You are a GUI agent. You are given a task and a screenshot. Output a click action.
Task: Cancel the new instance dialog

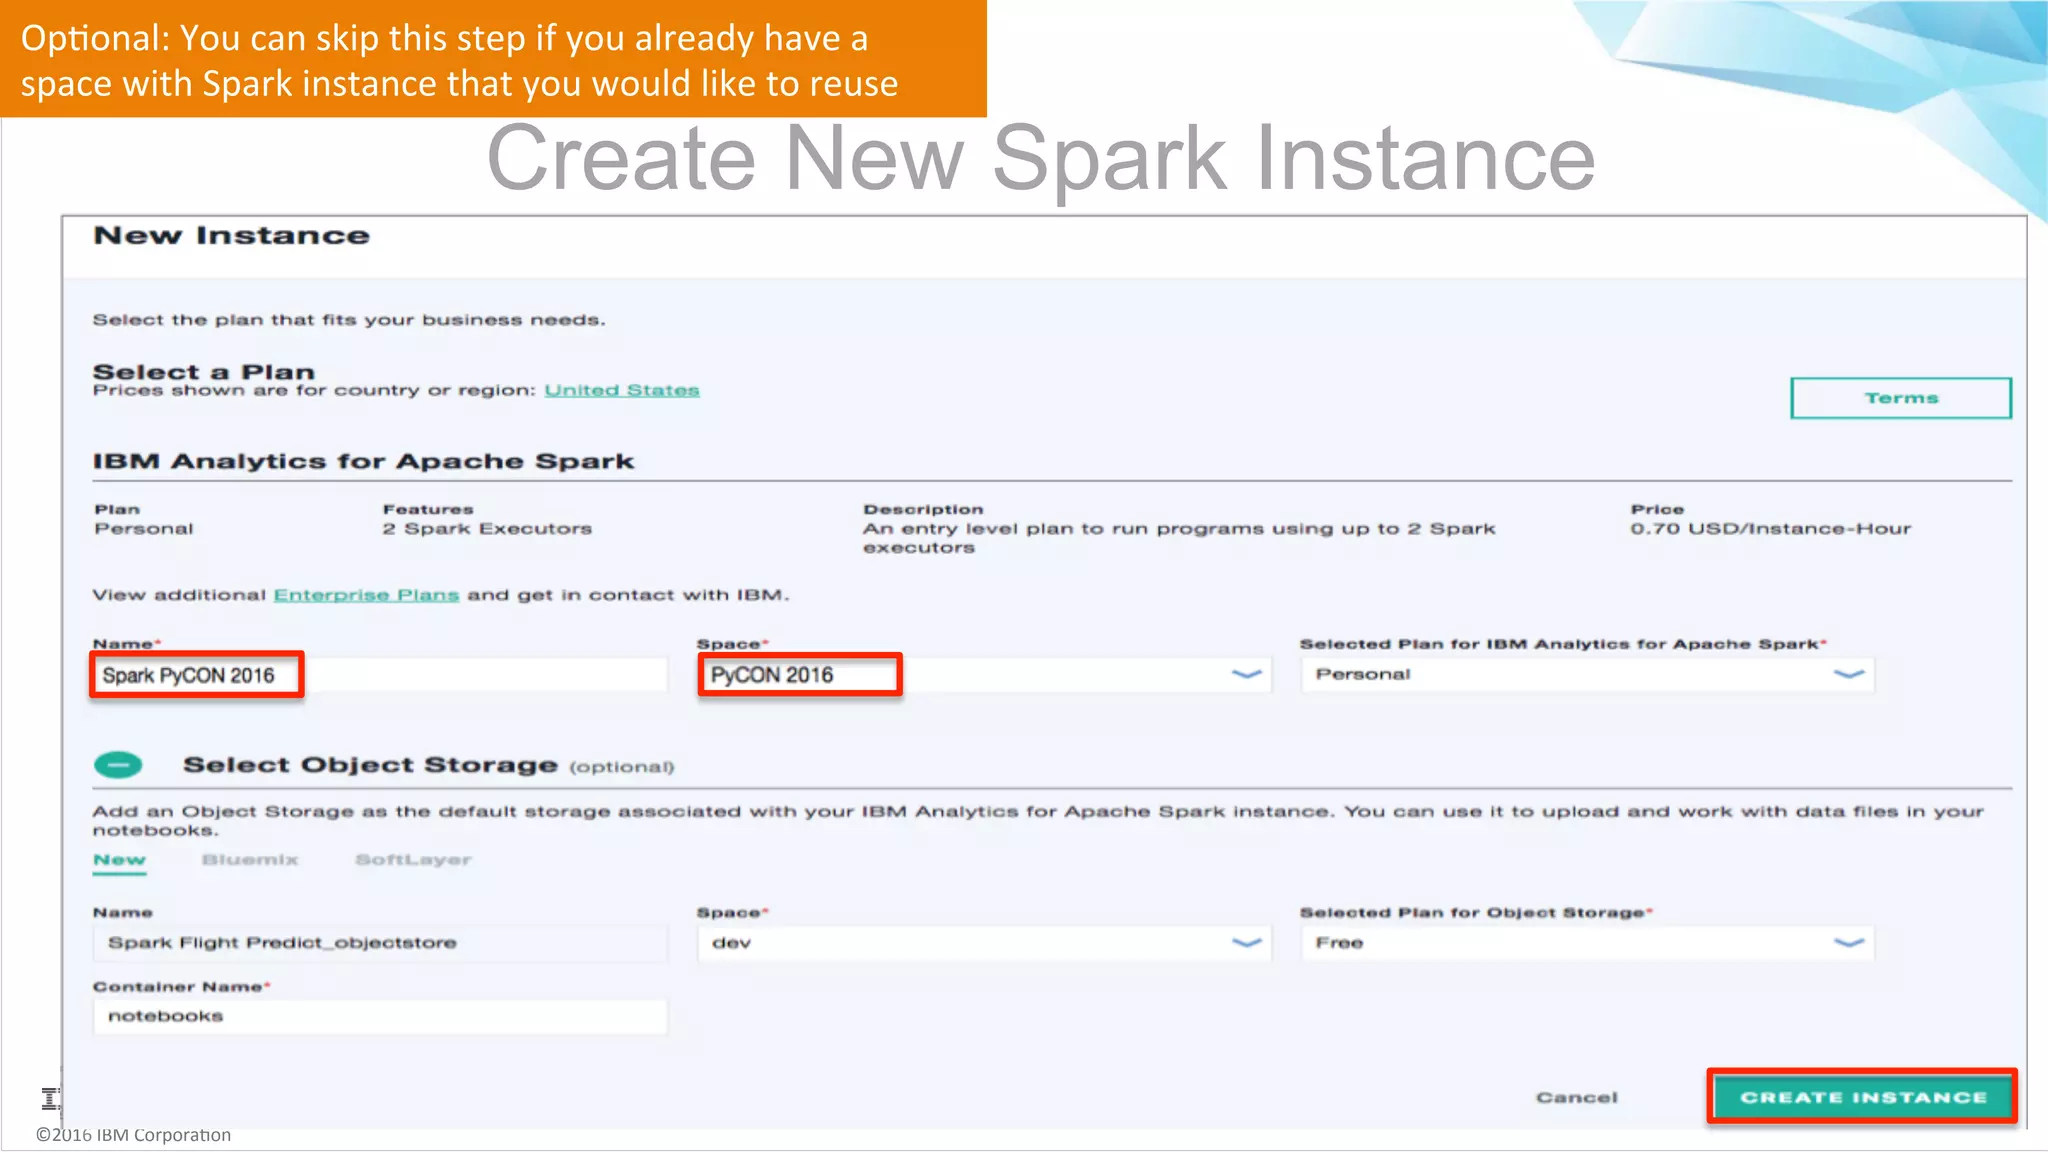[x=1576, y=1097]
